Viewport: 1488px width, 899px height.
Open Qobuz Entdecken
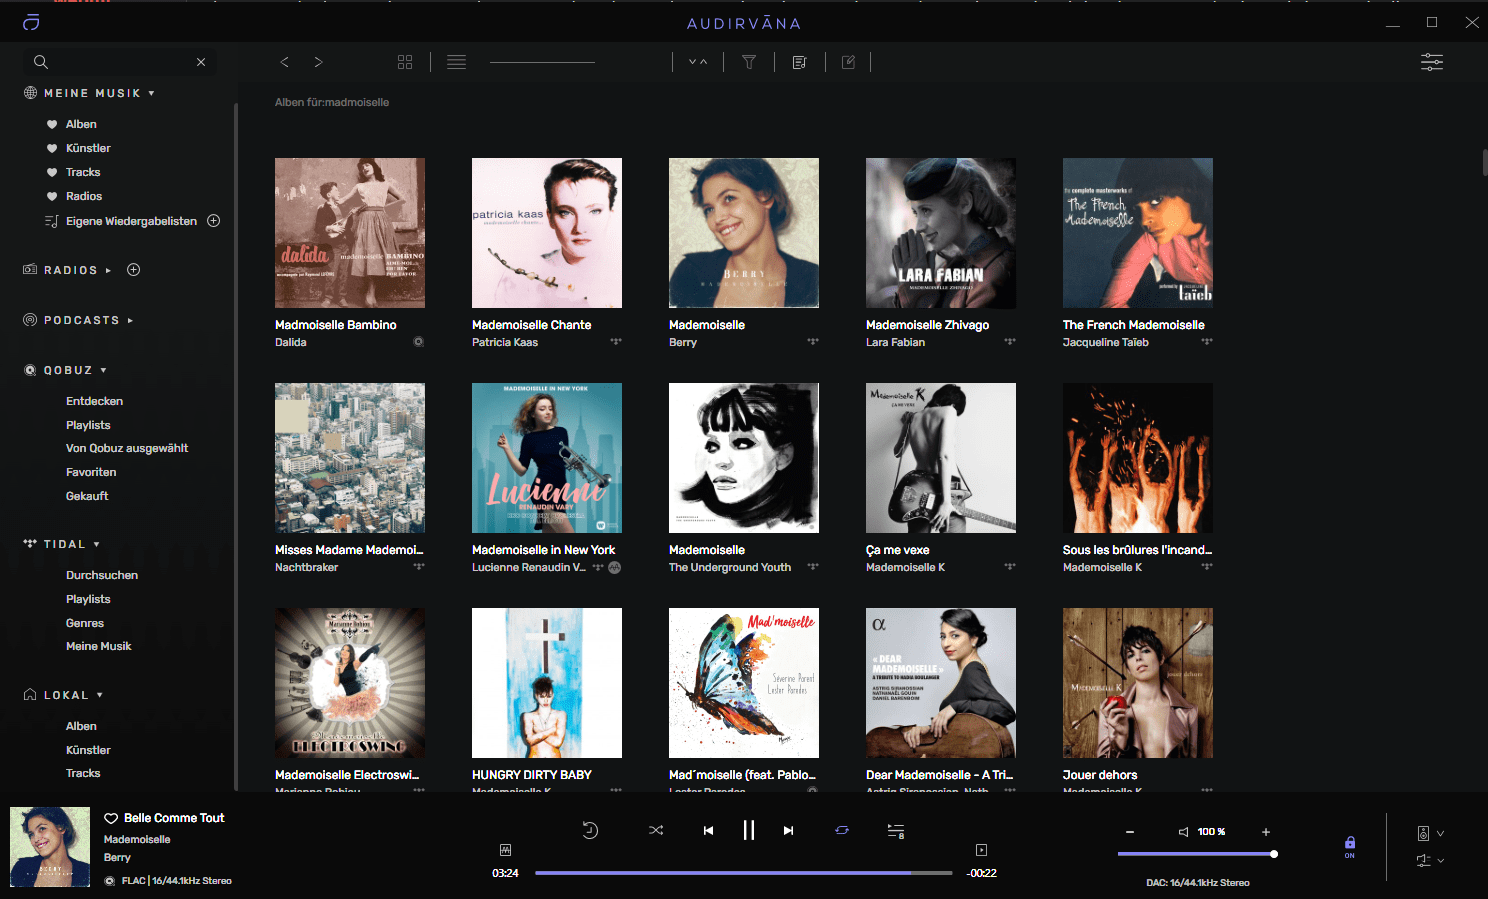(94, 401)
